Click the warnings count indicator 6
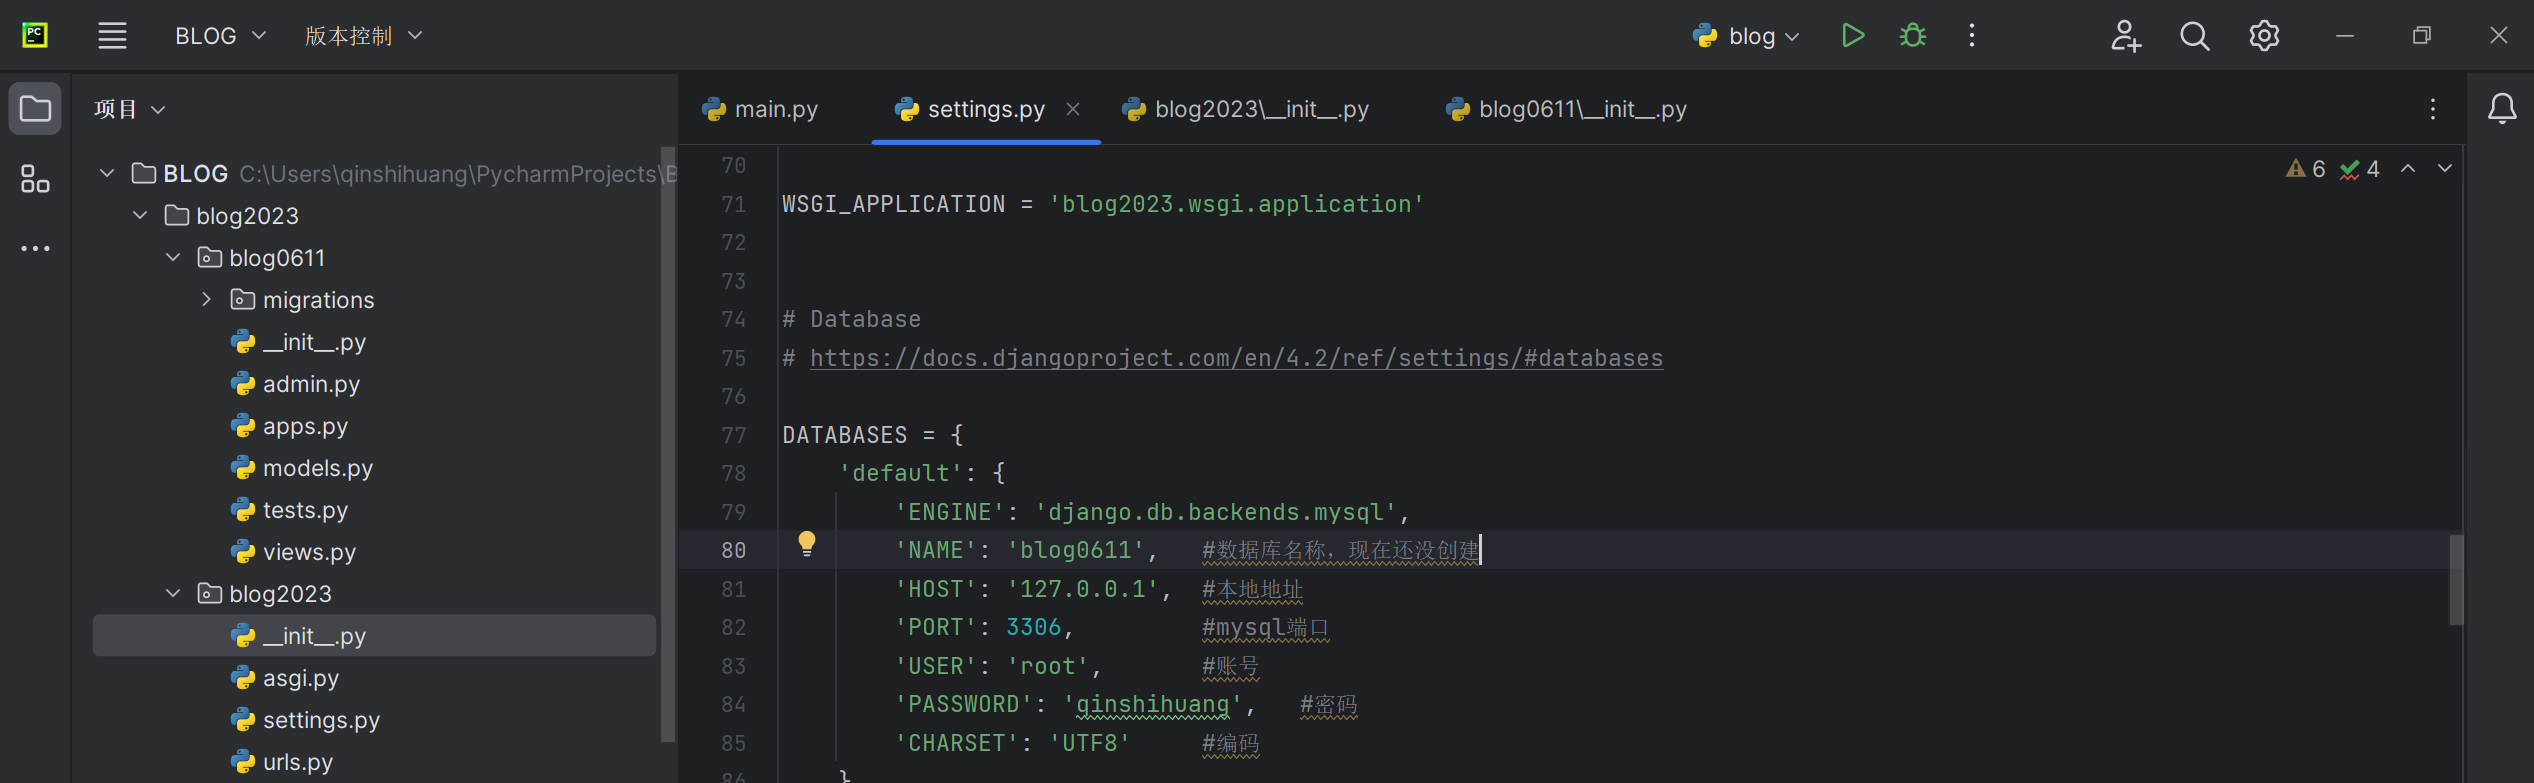 2306,169
